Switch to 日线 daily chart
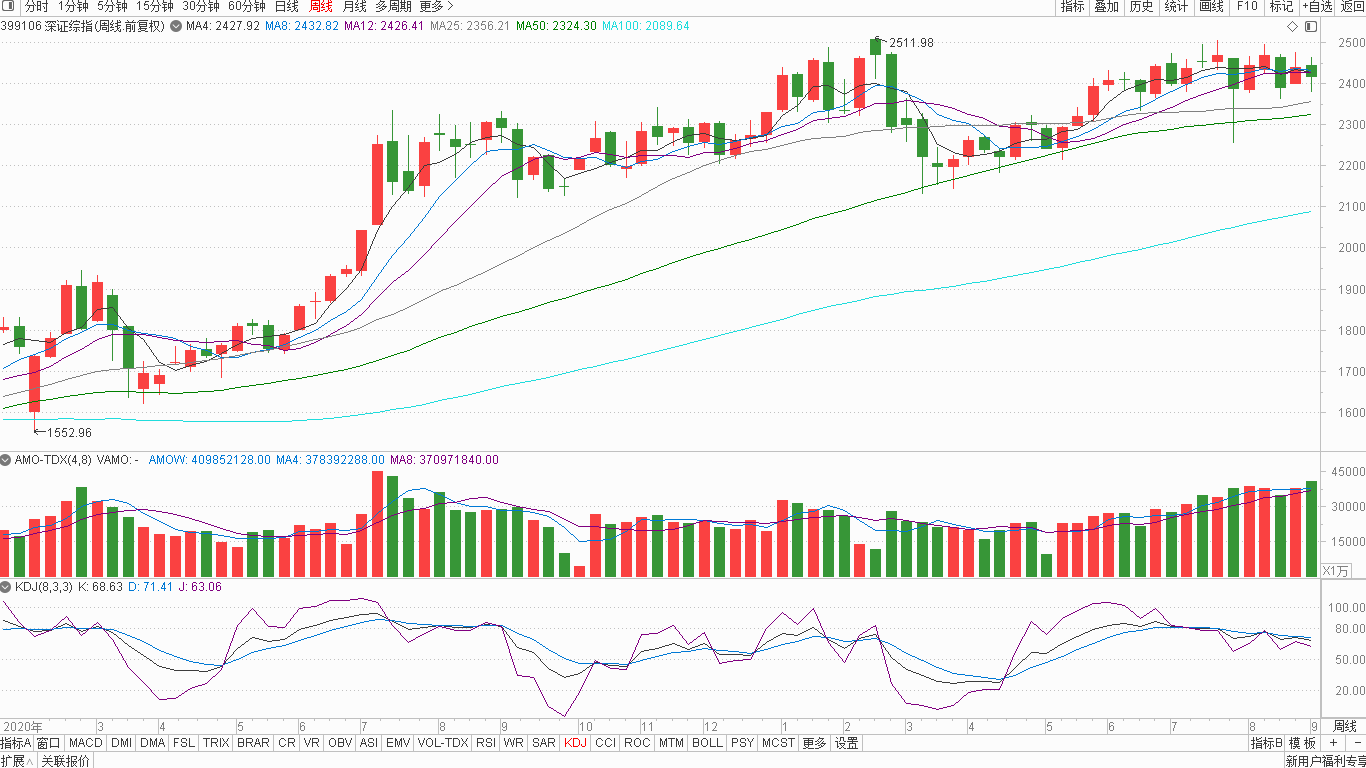Screen dimensions: 1366x768 287,6
